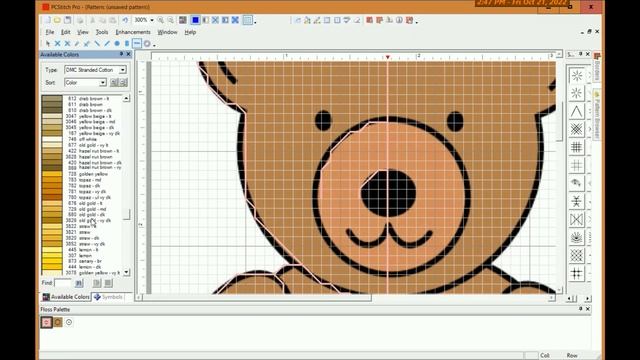Open the File menu
This screenshot has height=360, width=640.
coord(50,32)
